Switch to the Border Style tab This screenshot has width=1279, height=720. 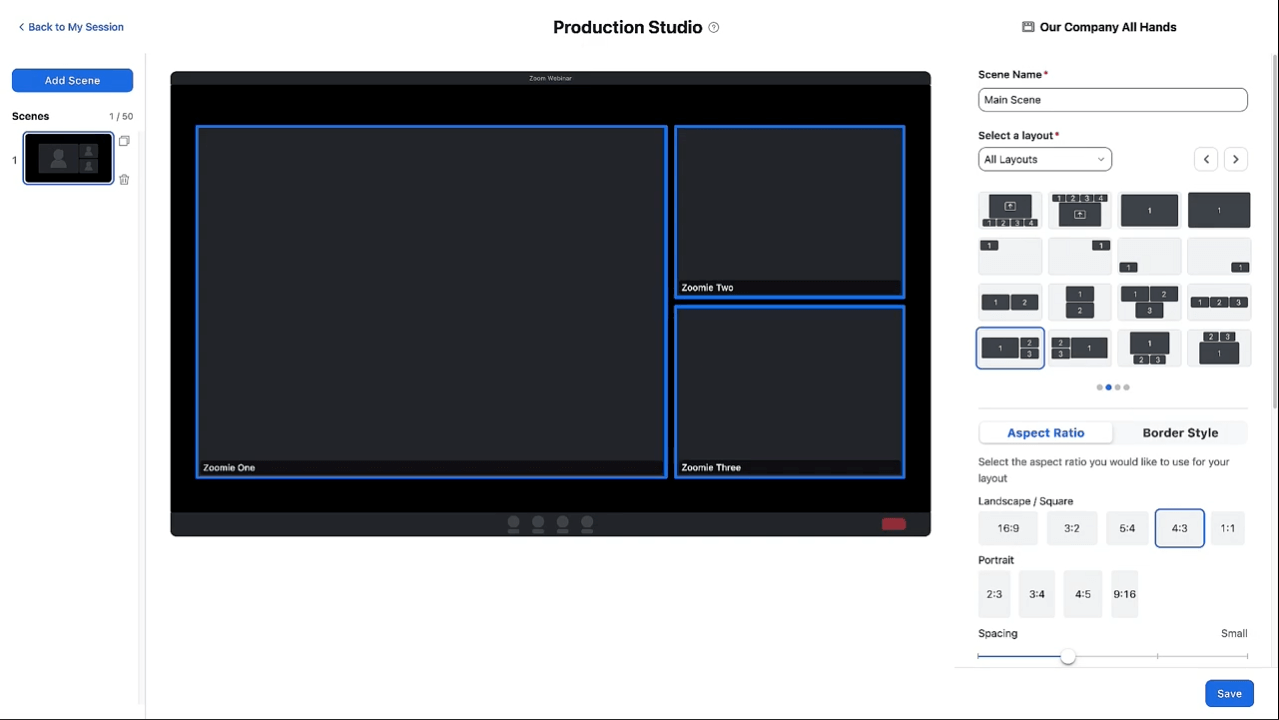[x=1180, y=432]
